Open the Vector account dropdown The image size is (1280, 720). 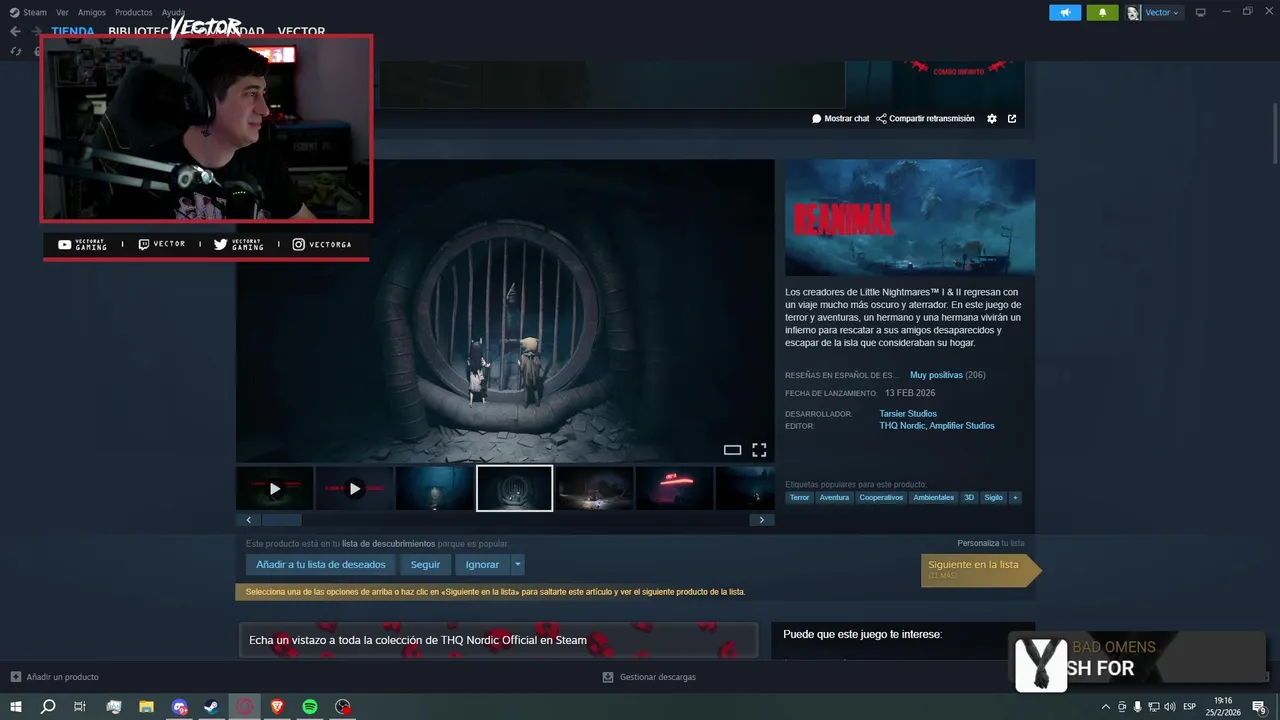coord(1154,12)
